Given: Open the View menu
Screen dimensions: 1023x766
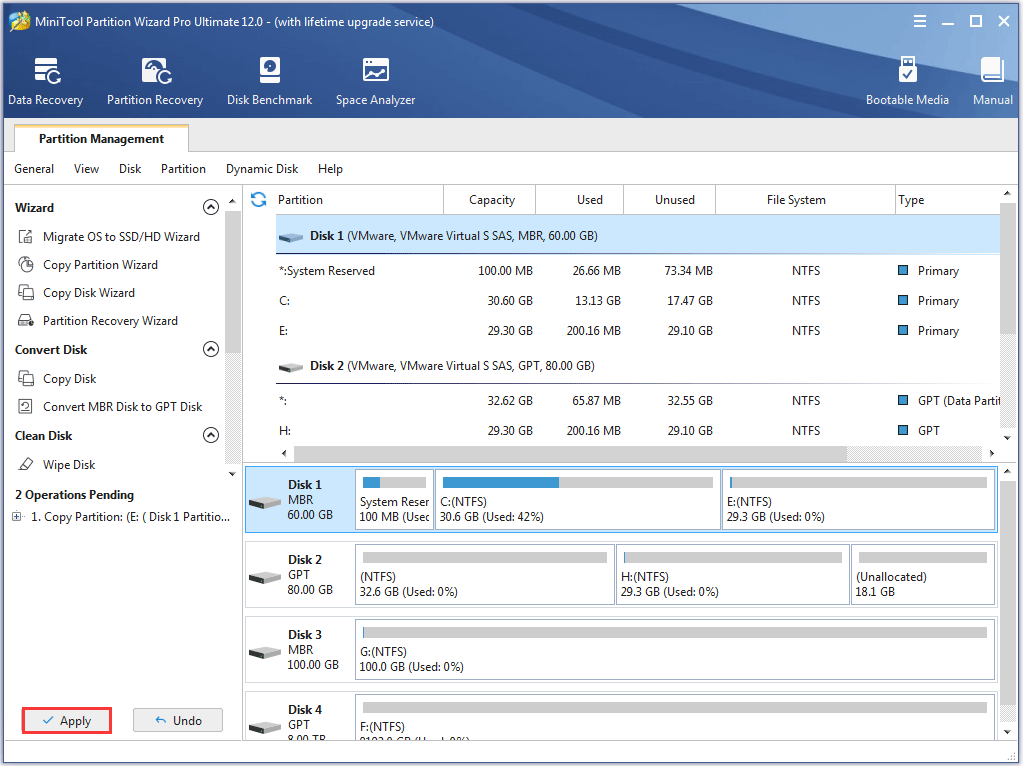Looking at the screenshot, I should click(x=86, y=169).
